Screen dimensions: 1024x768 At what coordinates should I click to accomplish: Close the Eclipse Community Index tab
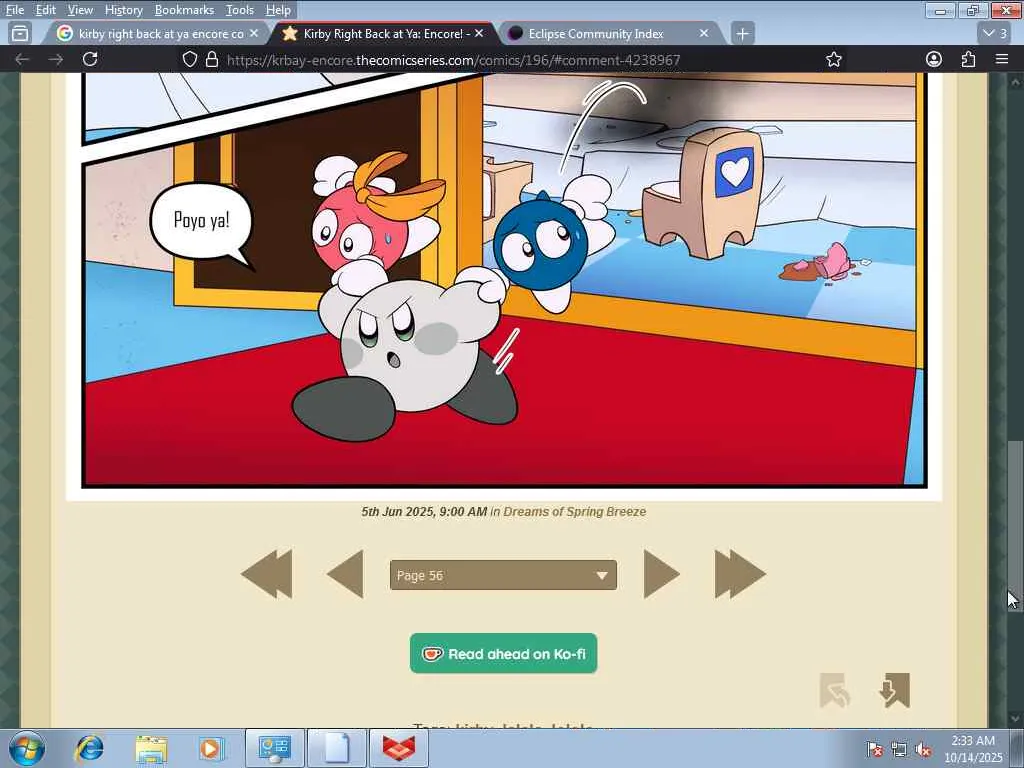click(704, 33)
